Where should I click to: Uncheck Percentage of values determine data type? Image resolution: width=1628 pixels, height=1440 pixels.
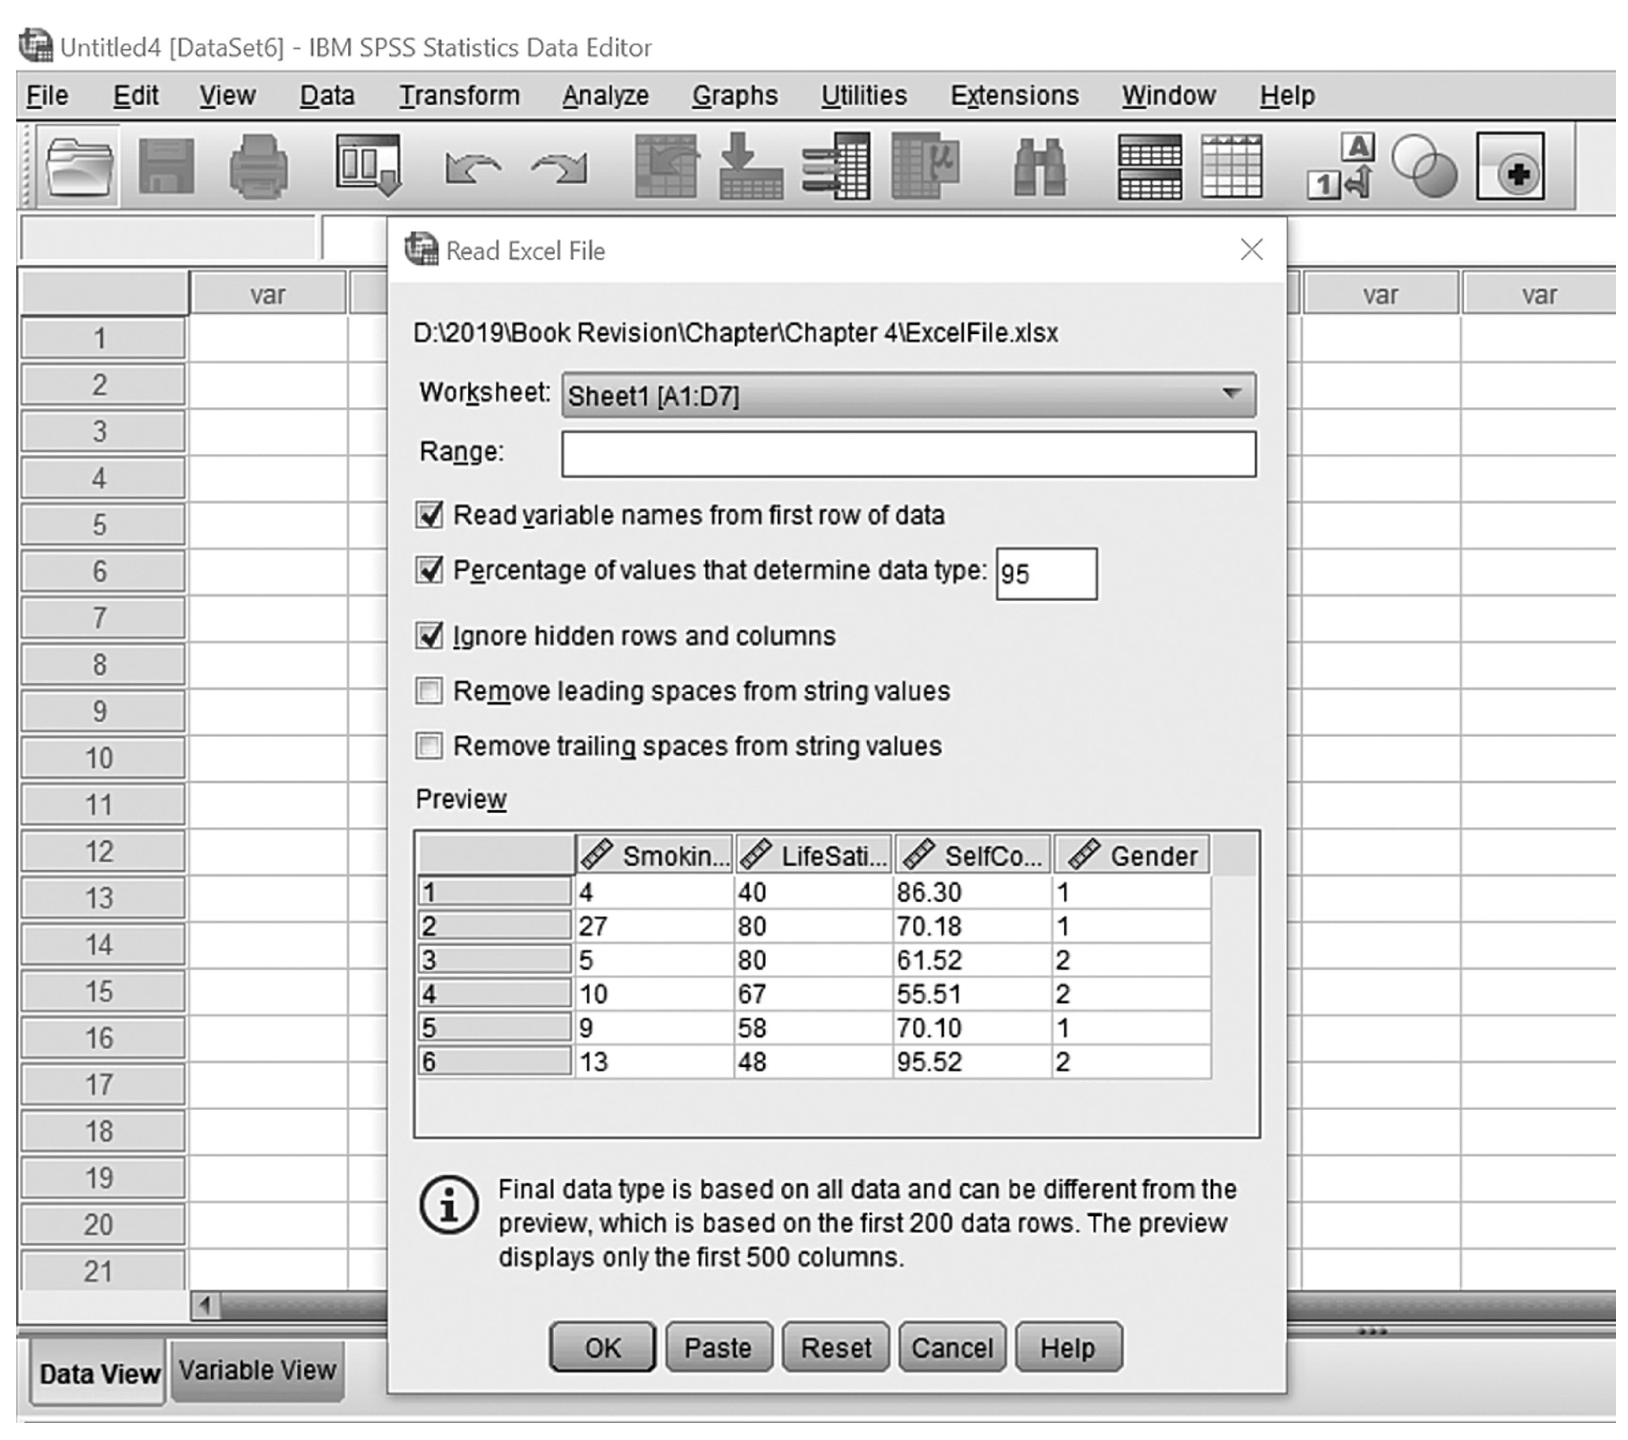click(x=429, y=570)
